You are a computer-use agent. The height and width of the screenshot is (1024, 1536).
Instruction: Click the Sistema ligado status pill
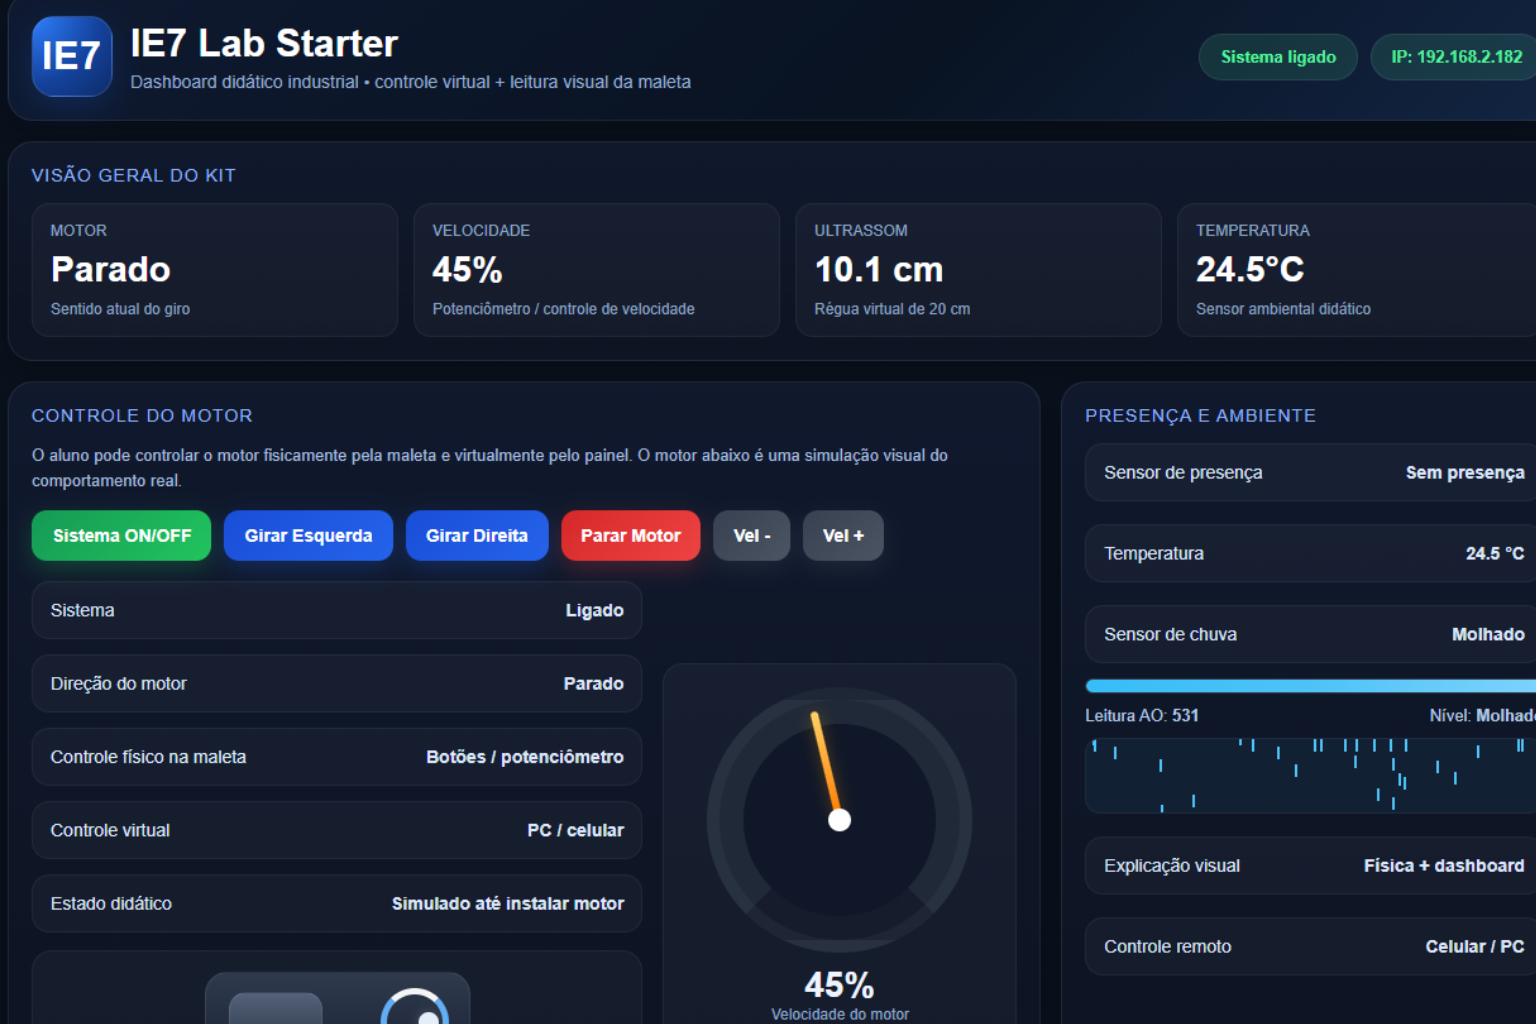click(x=1278, y=57)
